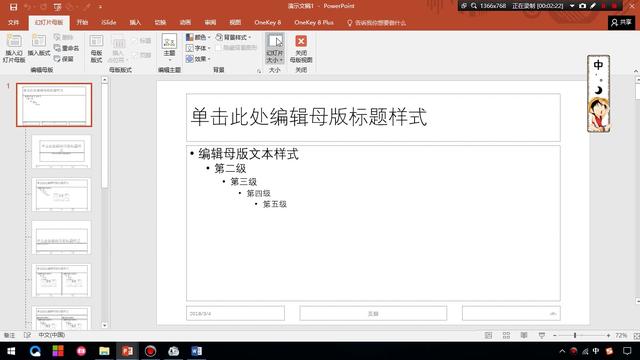Image resolution: width=640 pixels, height=360 pixels.
Task: Click the Tell Me search box
Action: click(x=376, y=23)
